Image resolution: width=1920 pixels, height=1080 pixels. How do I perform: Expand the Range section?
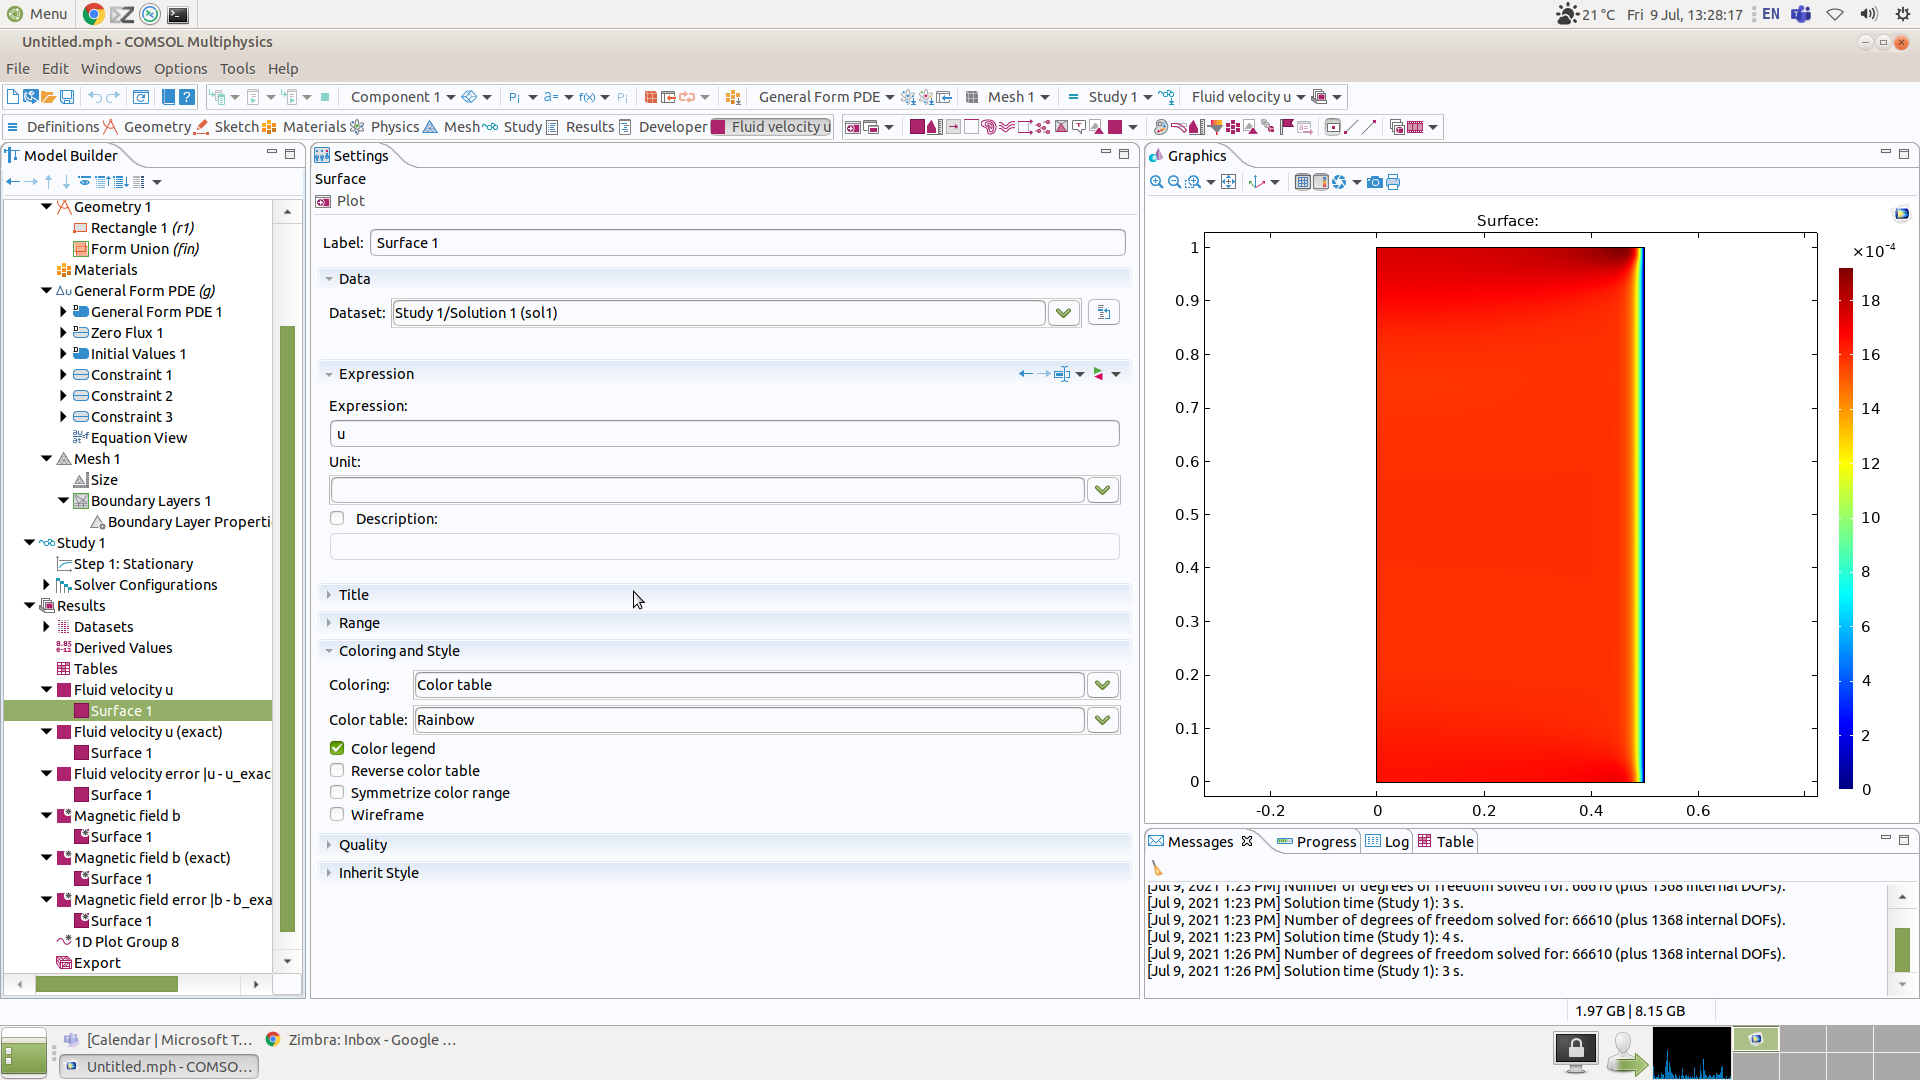tap(359, 623)
